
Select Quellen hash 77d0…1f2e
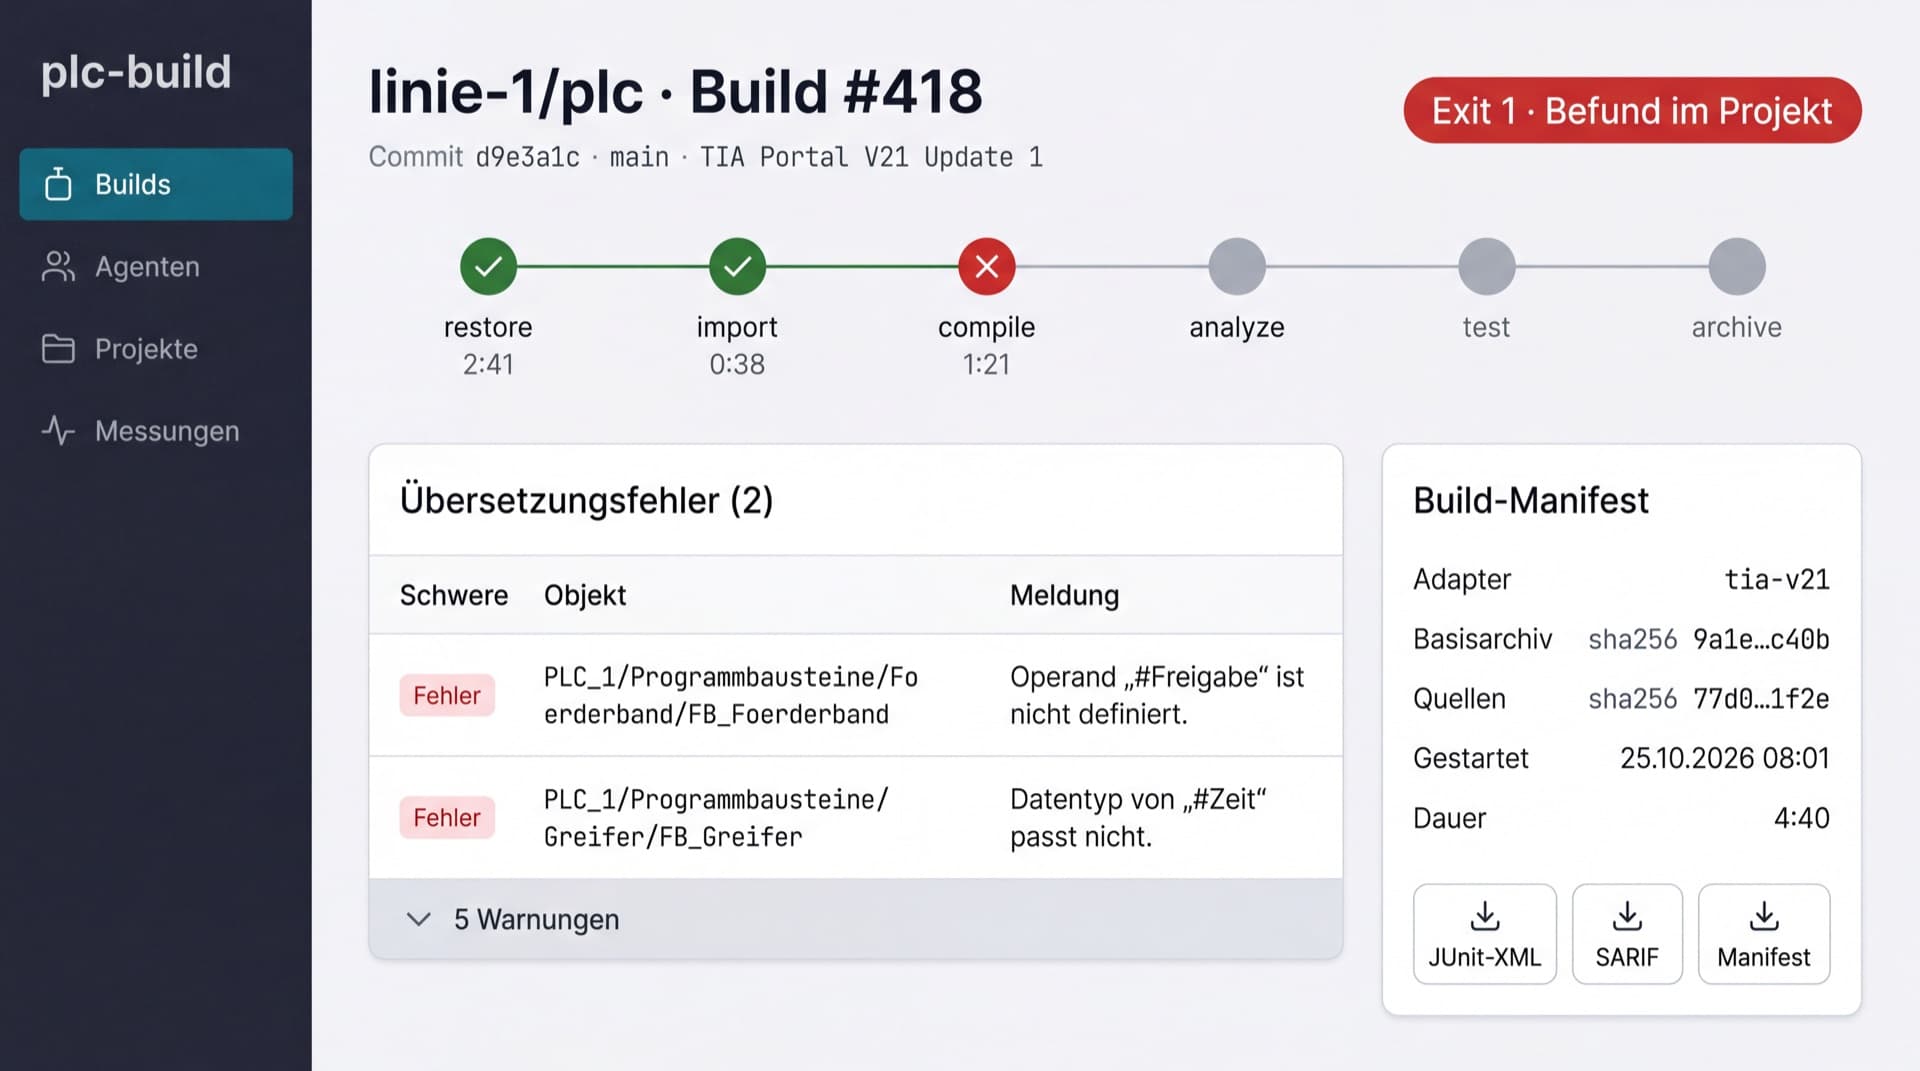point(1761,698)
